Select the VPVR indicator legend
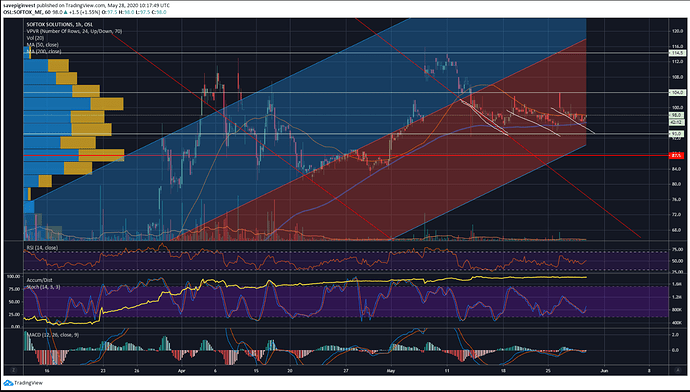Viewport: 690px width, 392px height. [74, 31]
